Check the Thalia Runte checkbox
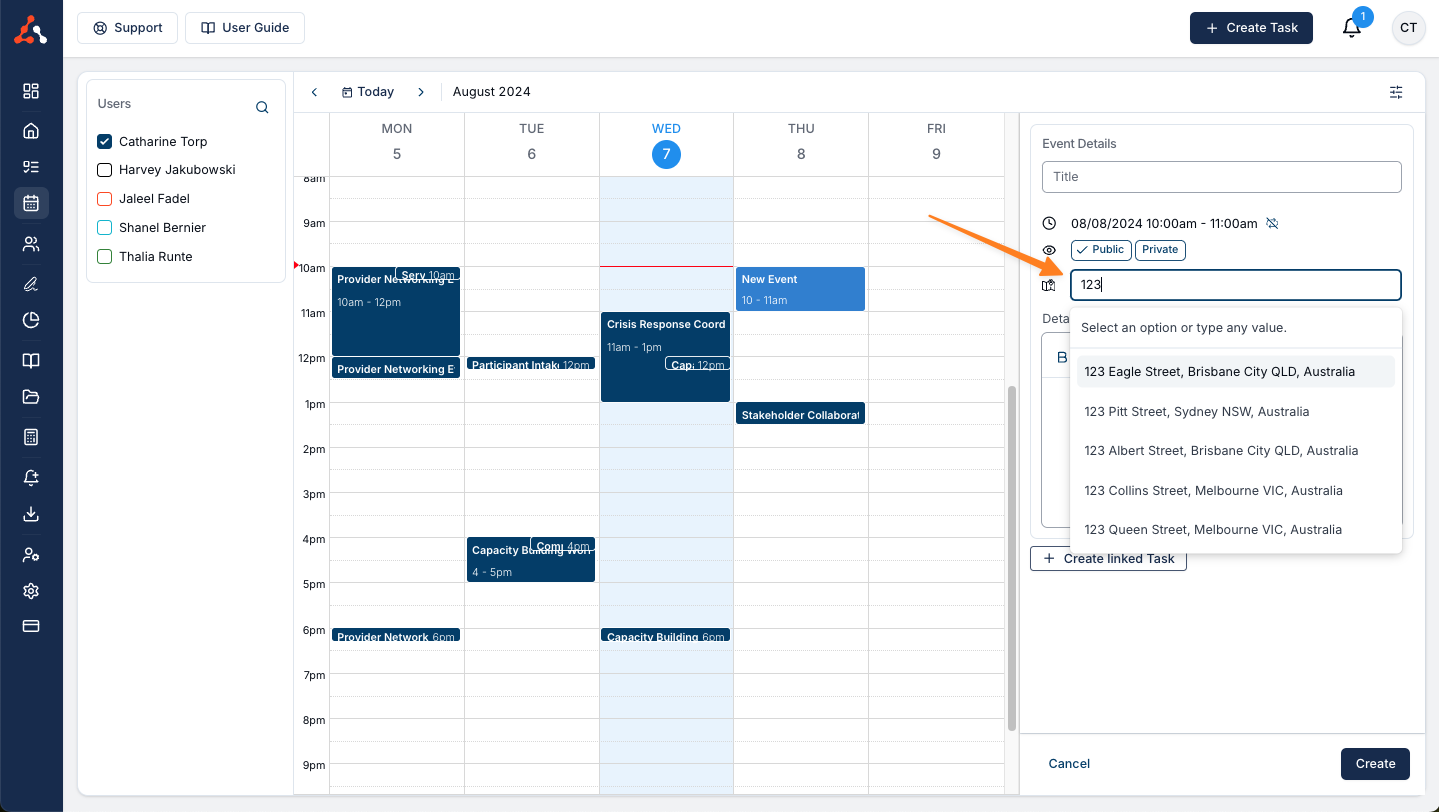The width and height of the screenshot is (1439, 812). (104, 257)
